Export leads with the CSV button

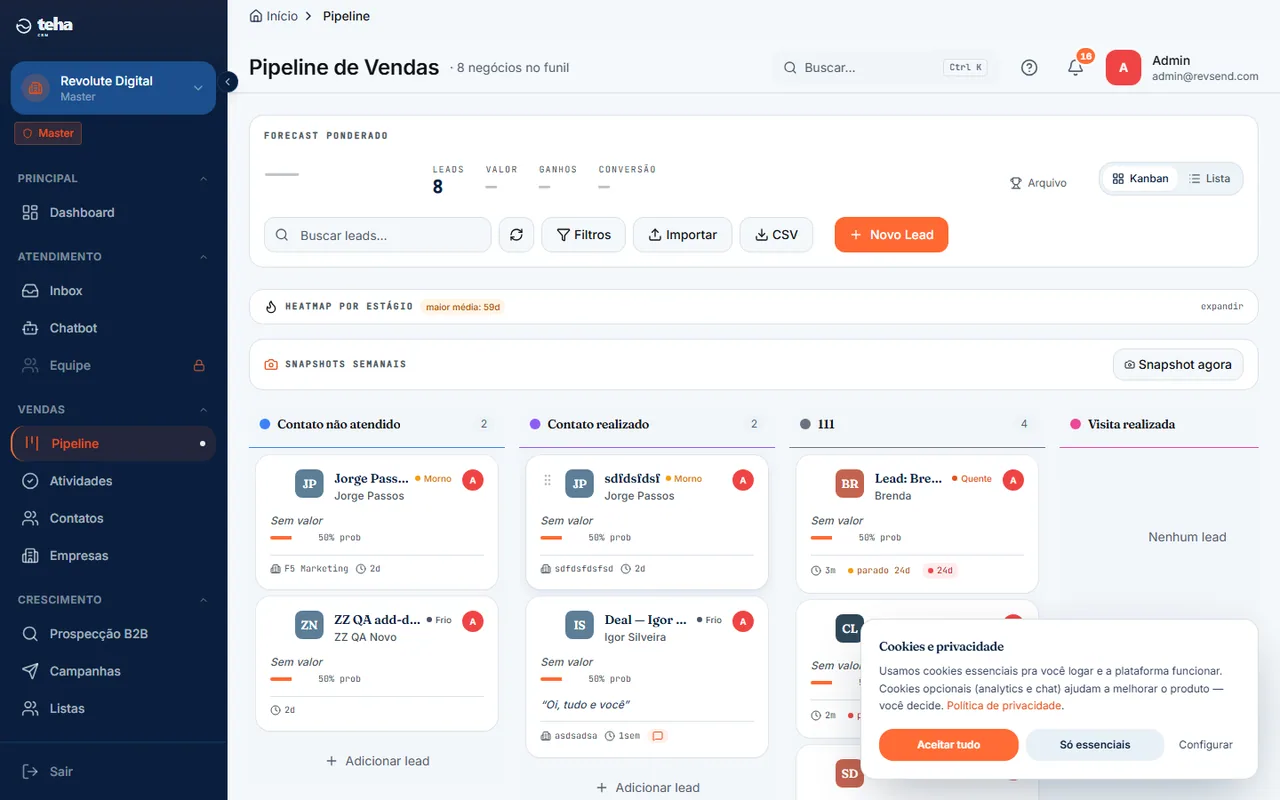coord(776,235)
